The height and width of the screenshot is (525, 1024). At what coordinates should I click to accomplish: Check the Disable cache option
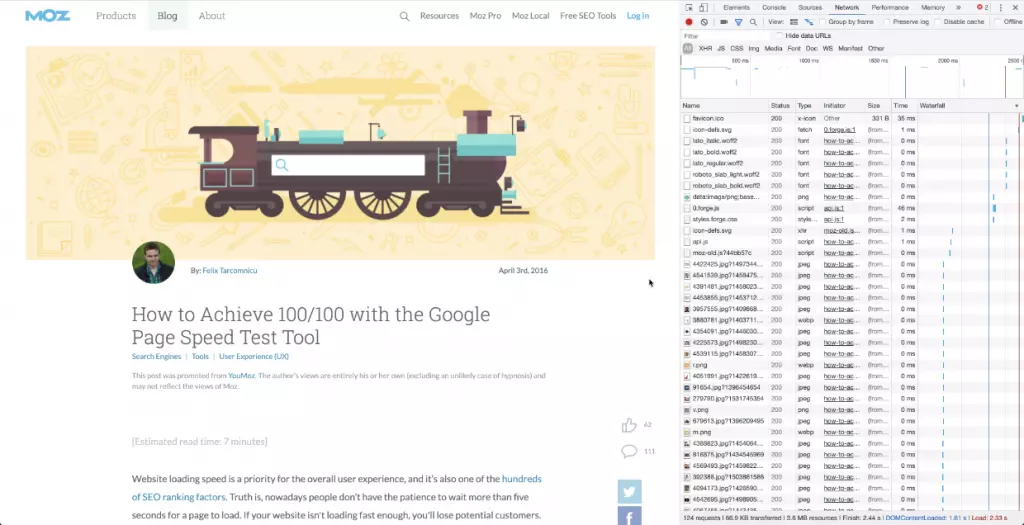[939, 21]
